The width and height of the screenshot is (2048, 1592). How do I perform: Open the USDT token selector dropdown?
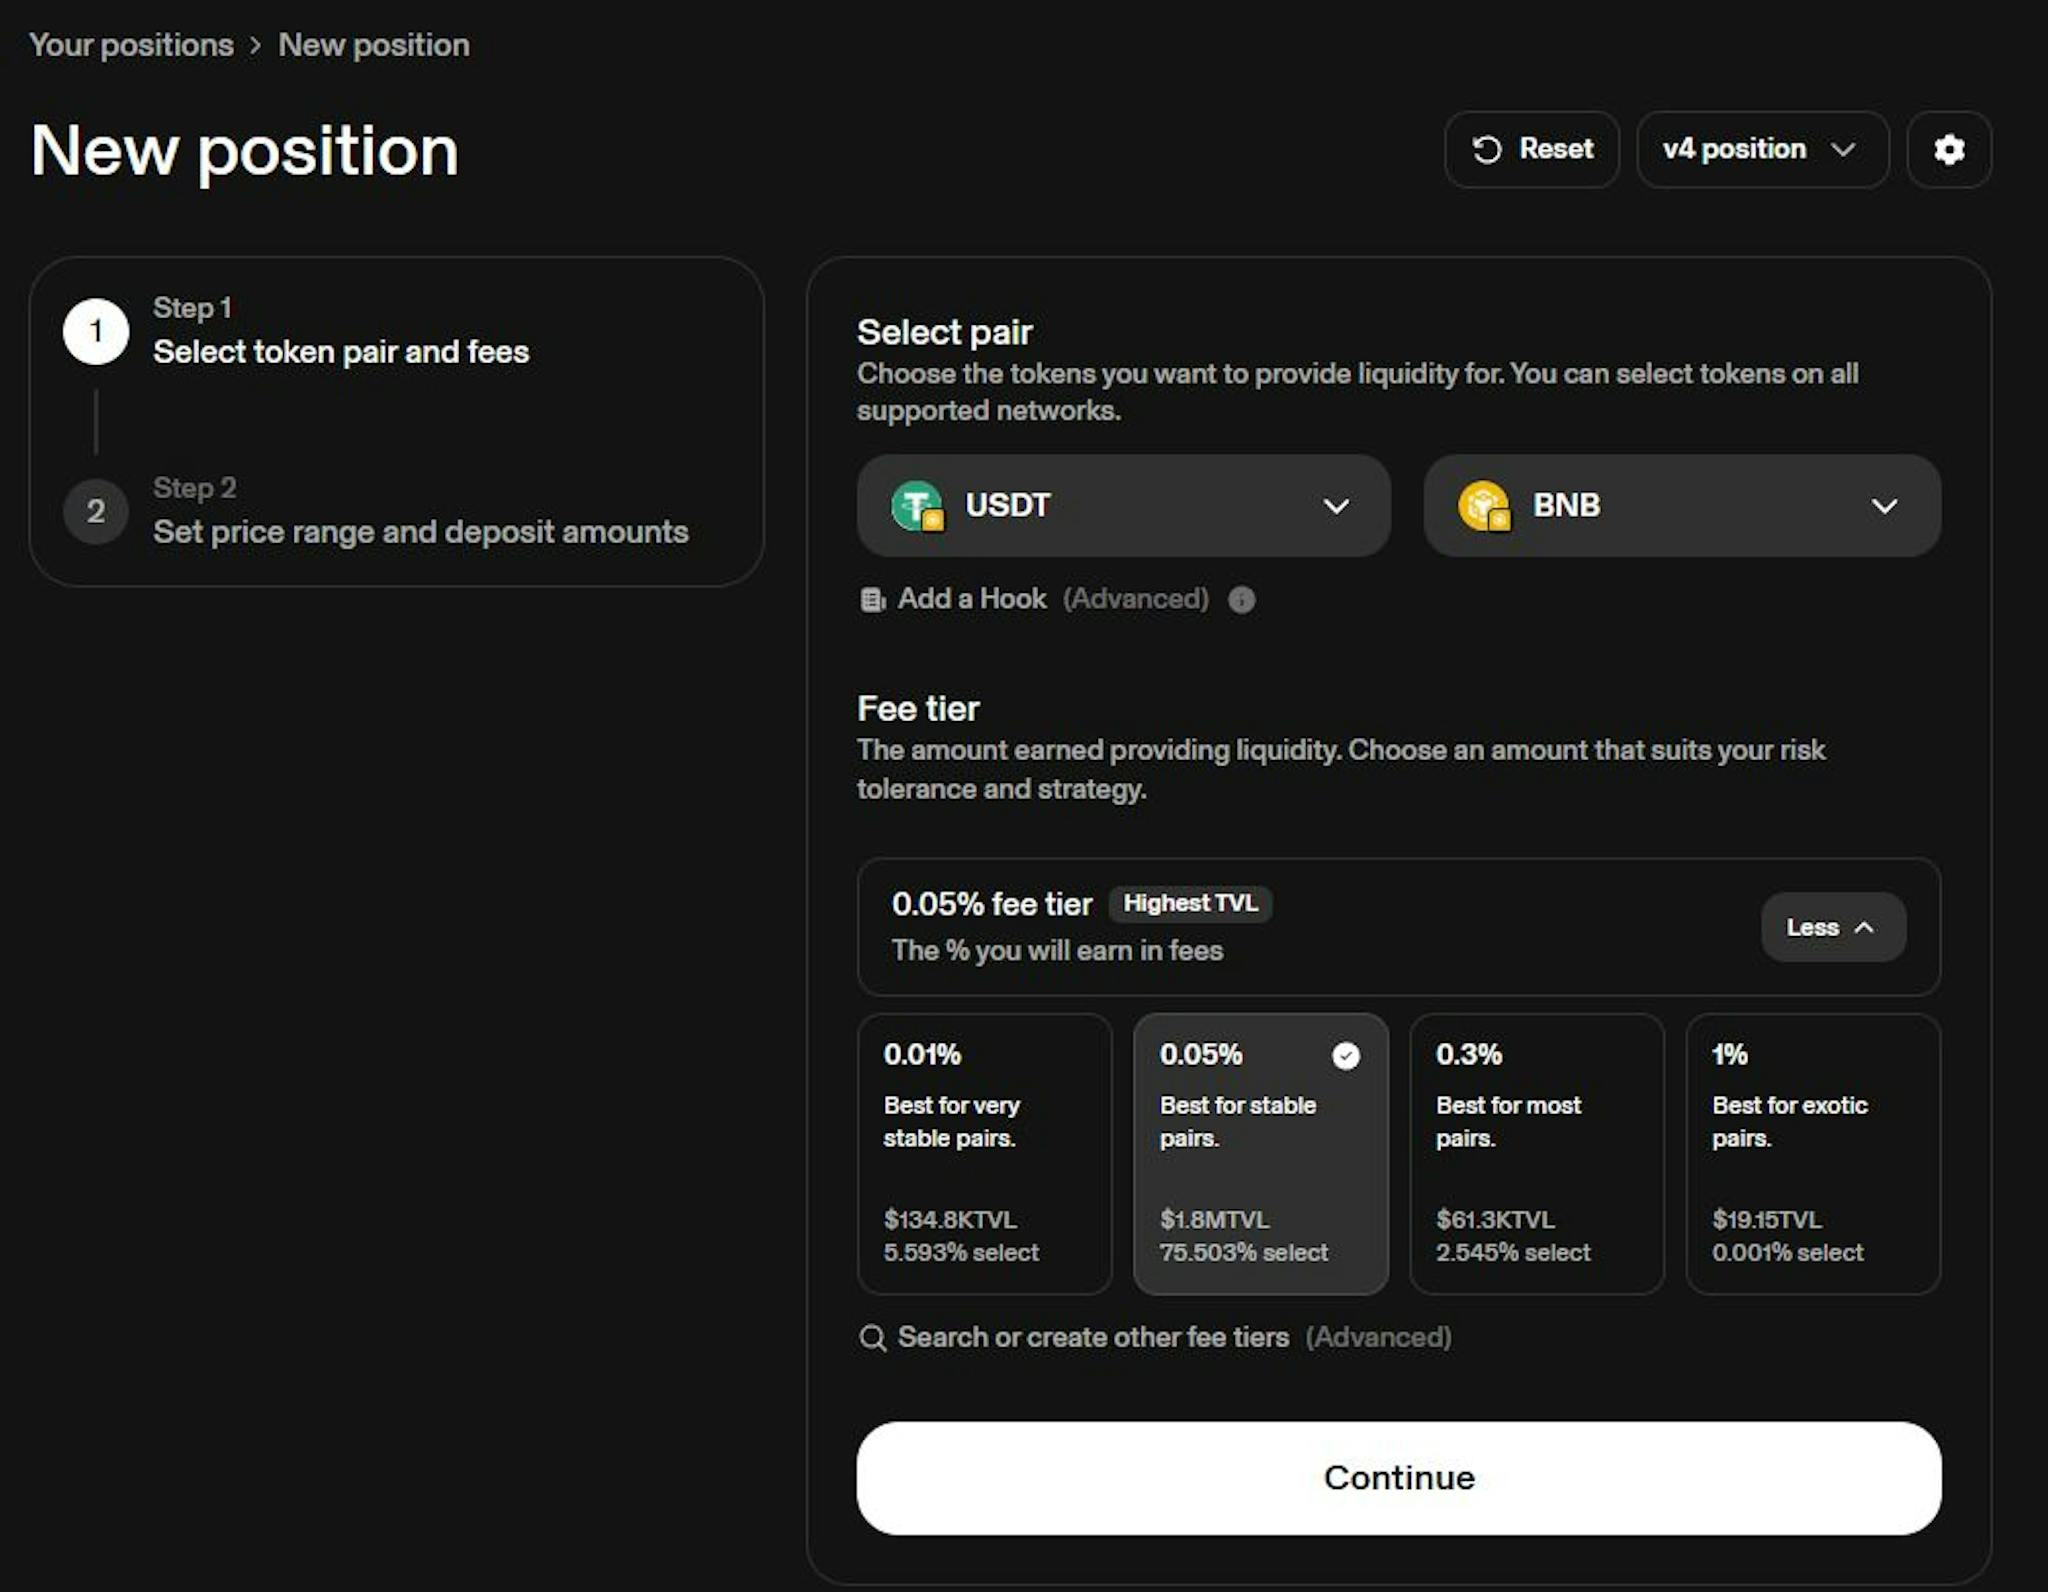click(x=1124, y=506)
